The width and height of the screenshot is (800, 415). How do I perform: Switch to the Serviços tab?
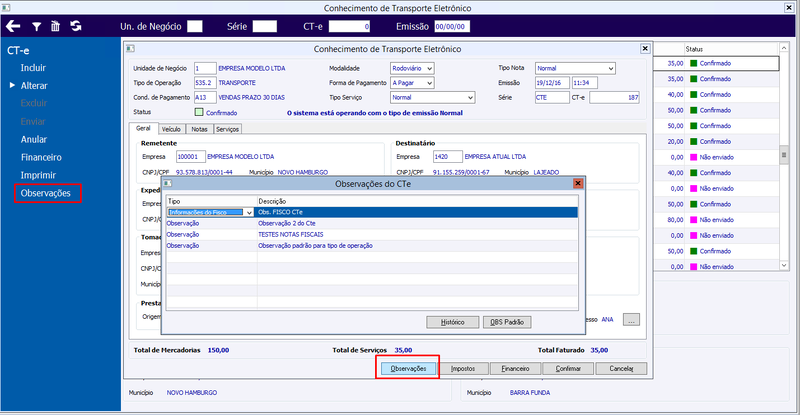coord(228,129)
